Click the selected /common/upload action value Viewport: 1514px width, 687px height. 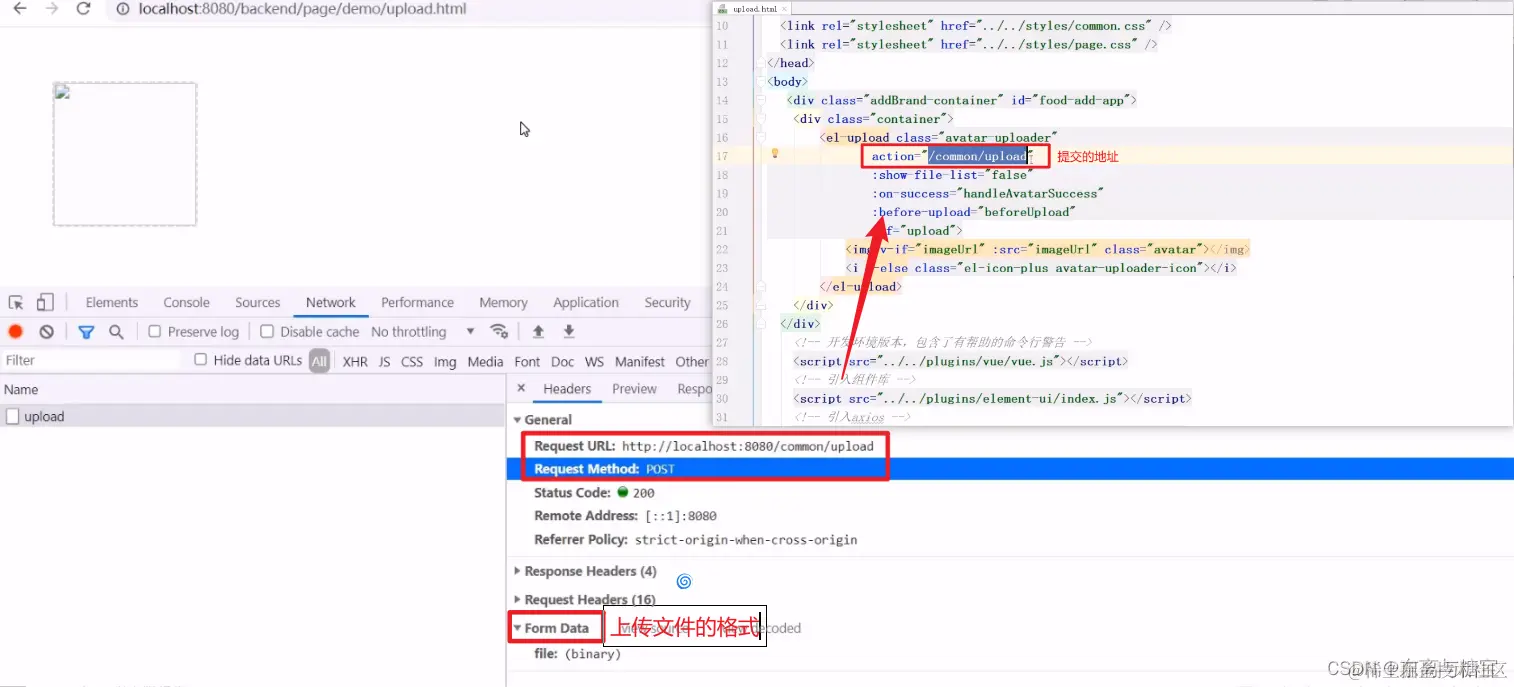point(978,156)
